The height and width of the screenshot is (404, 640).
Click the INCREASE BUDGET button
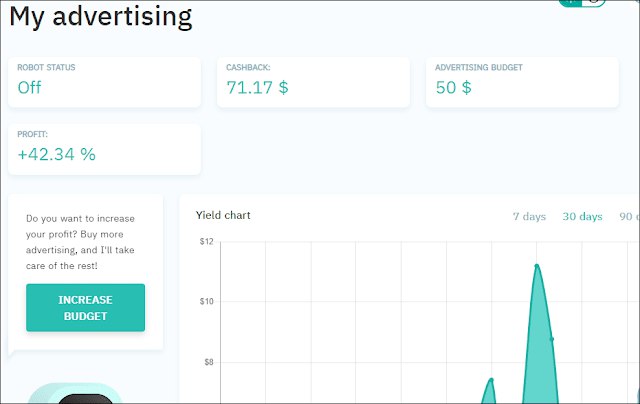(x=85, y=308)
